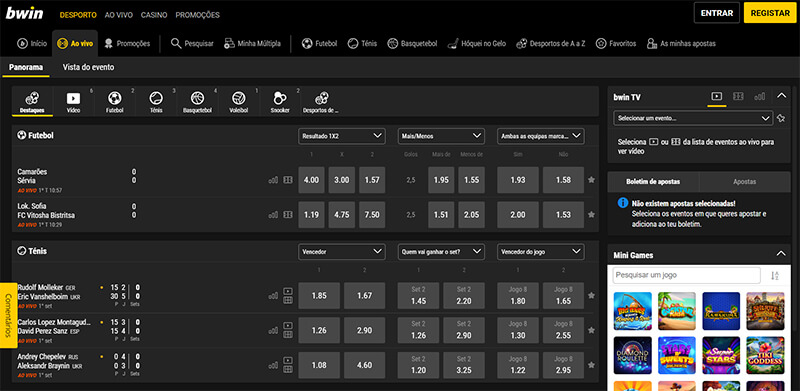
Task: Go to Início in navigation bar
Action: (32, 43)
